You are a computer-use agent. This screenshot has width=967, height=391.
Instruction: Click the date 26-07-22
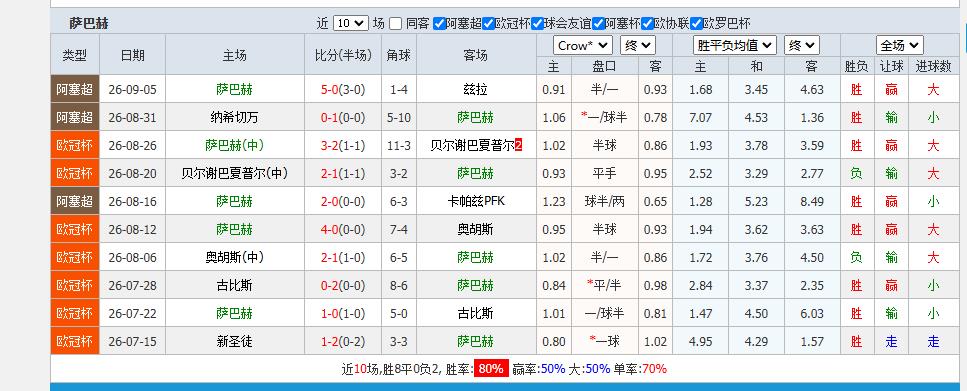(133, 313)
